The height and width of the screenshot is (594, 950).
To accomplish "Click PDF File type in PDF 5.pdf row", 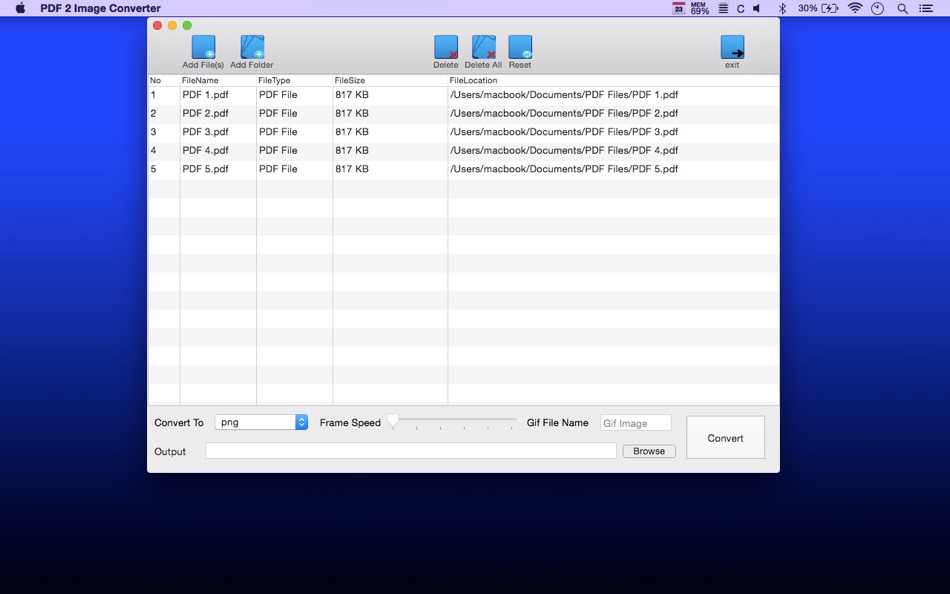I will 278,169.
